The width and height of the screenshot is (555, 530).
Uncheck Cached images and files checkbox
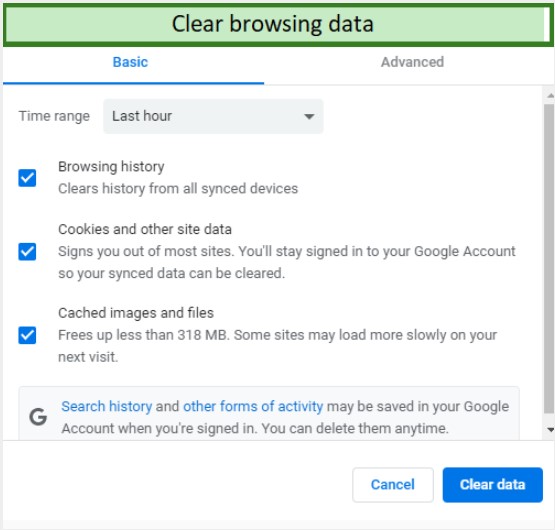[27, 335]
